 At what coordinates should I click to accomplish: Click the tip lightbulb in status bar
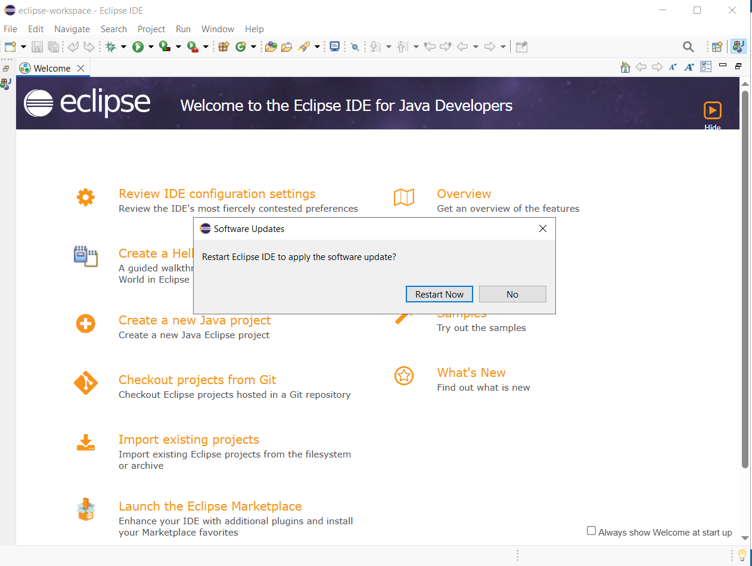click(742, 555)
